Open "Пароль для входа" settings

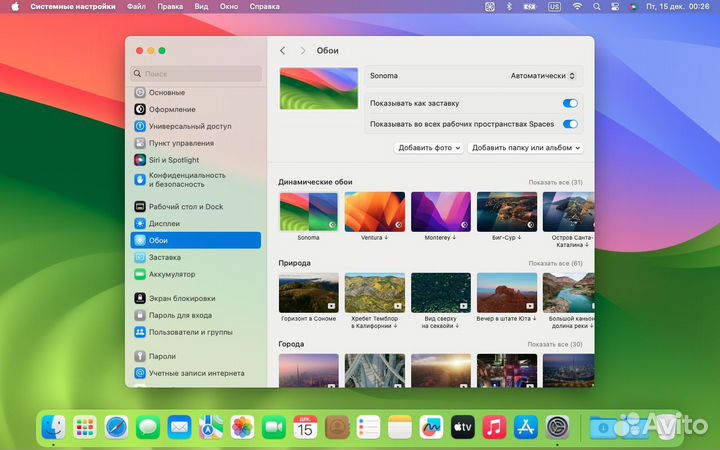coord(196,315)
